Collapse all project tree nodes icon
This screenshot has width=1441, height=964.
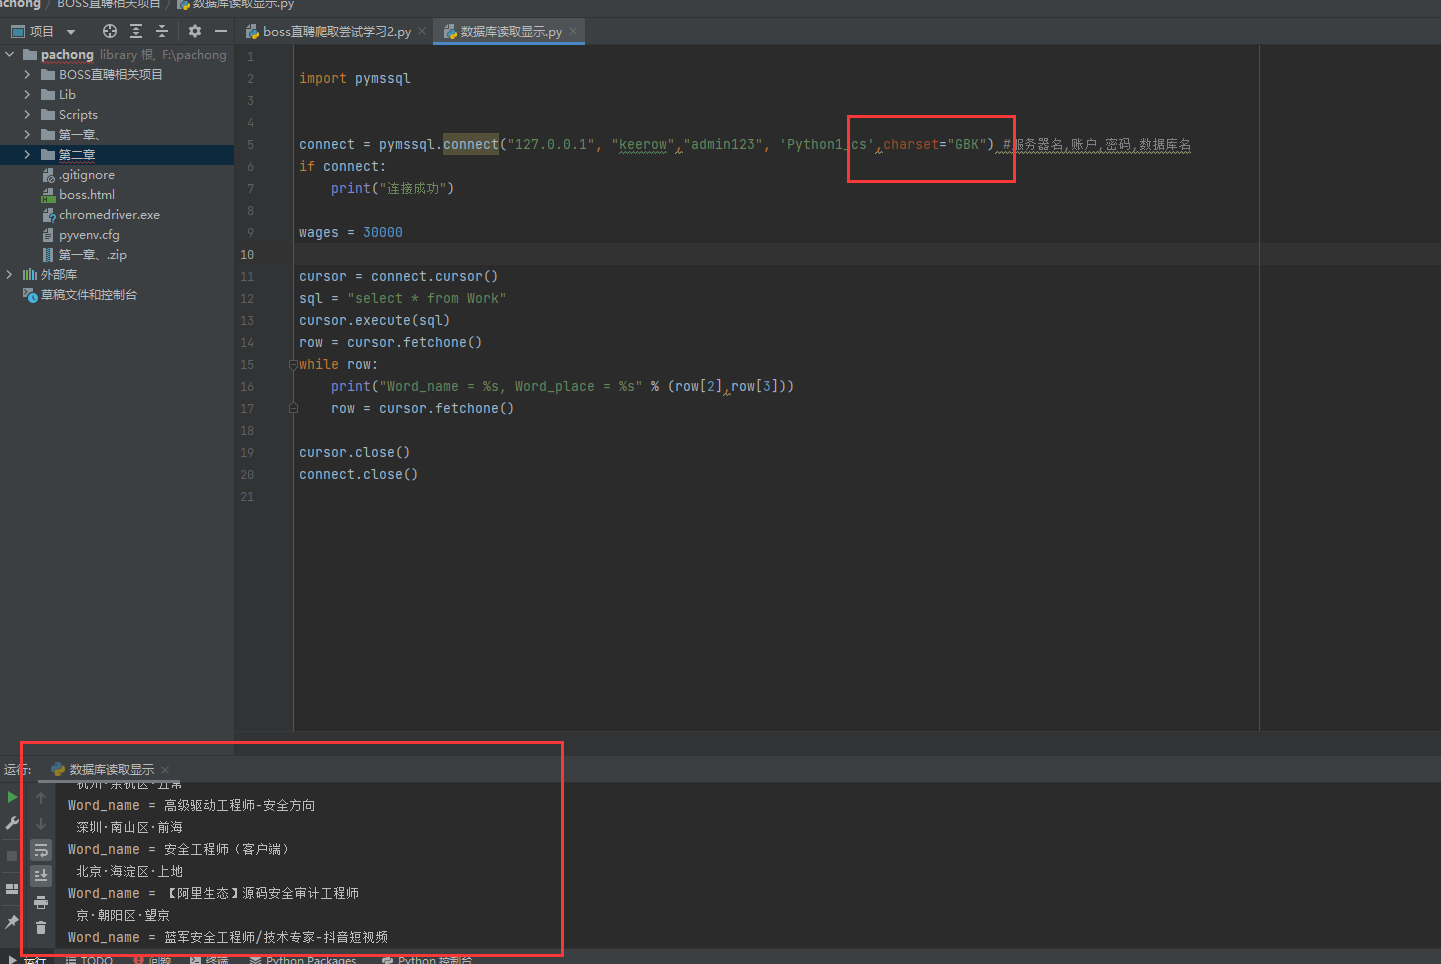pos(162,31)
